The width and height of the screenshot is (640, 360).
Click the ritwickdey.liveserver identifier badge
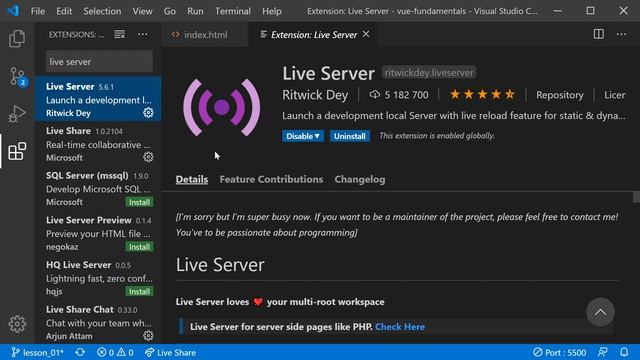click(x=429, y=73)
